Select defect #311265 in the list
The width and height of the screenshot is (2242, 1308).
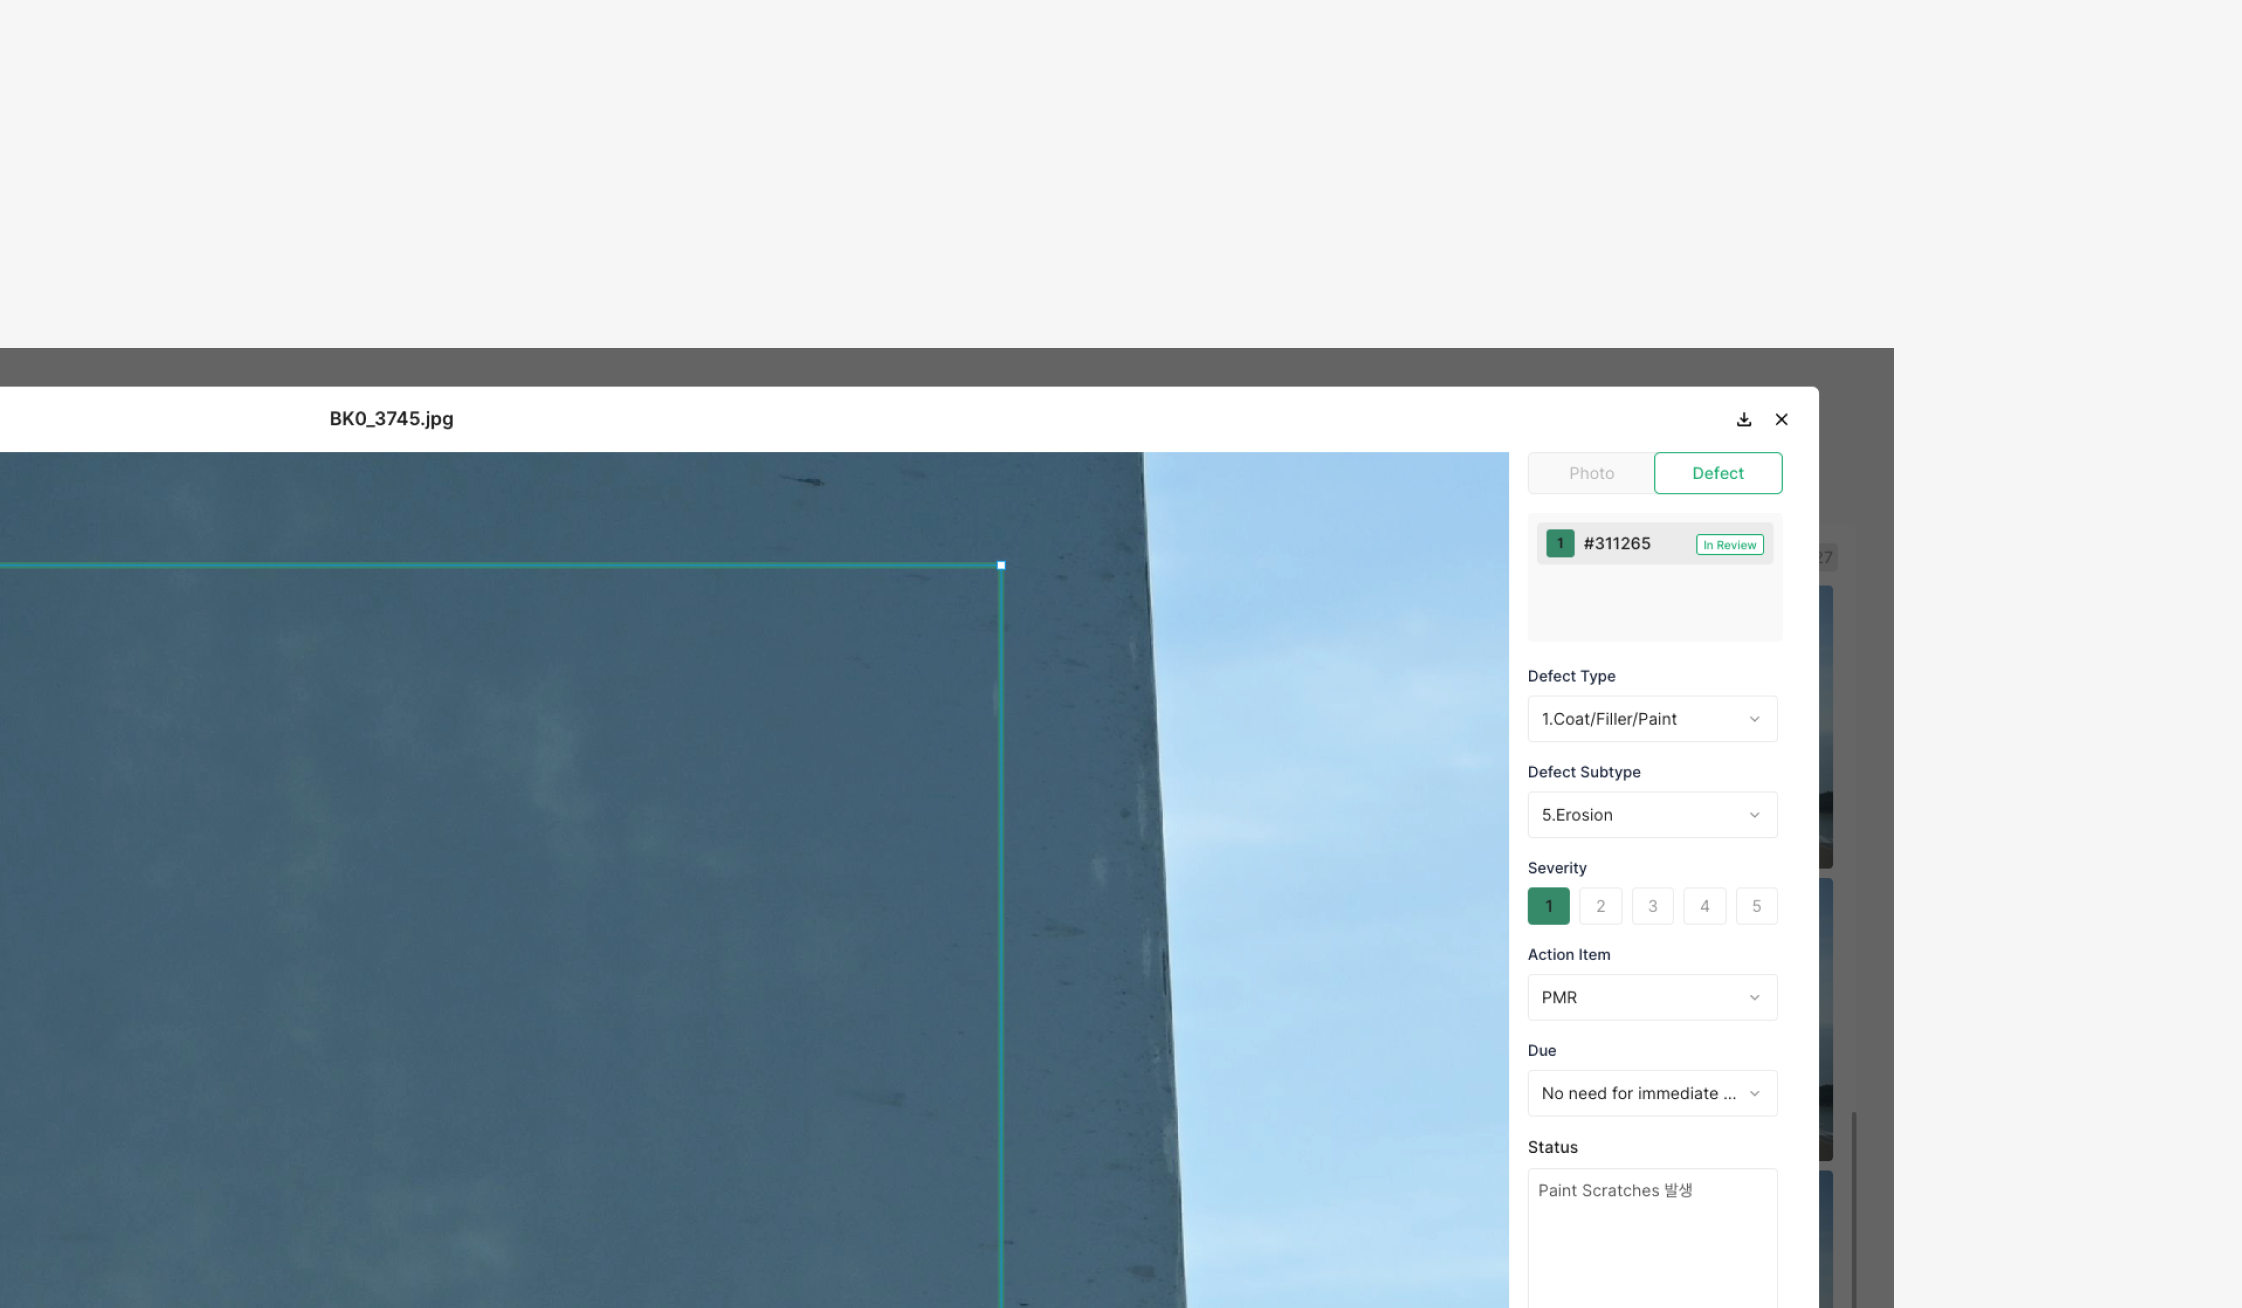(x=1617, y=544)
